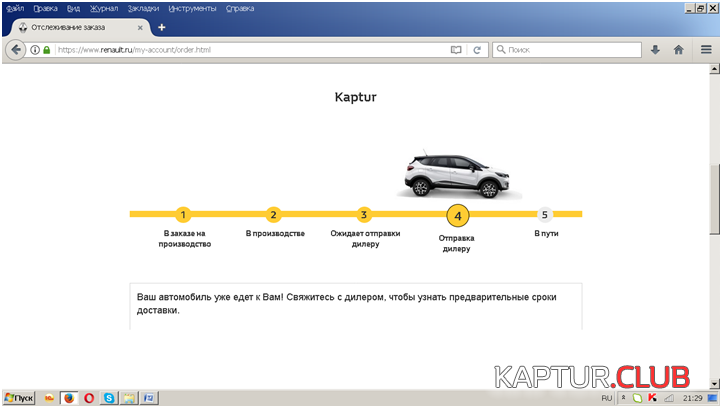
Task: Click the site information icon in address bar
Action: click(x=35, y=49)
